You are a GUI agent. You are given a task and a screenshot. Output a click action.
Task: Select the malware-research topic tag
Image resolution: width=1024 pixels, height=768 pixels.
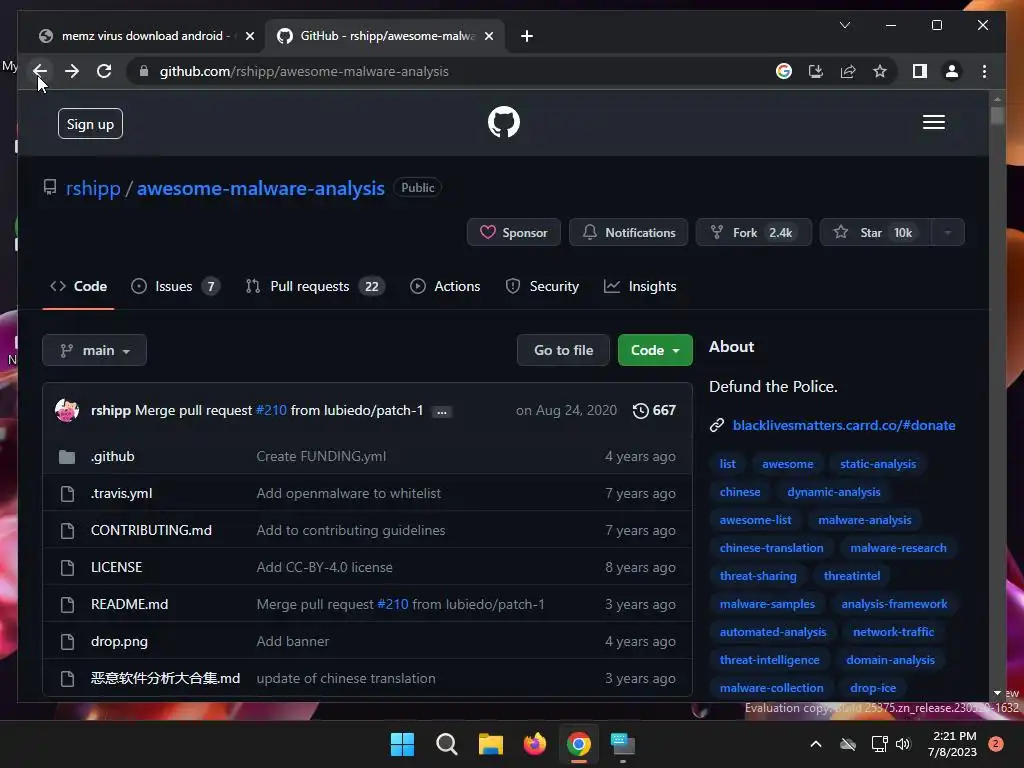(898, 548)
